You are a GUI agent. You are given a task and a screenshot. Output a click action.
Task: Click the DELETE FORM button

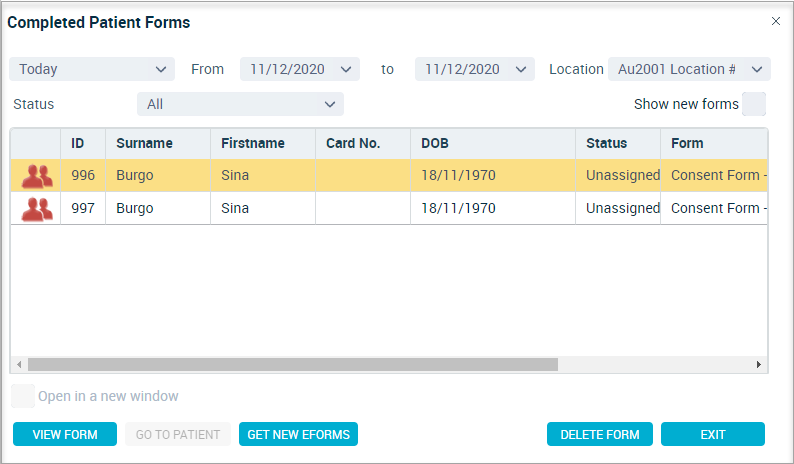600,434
